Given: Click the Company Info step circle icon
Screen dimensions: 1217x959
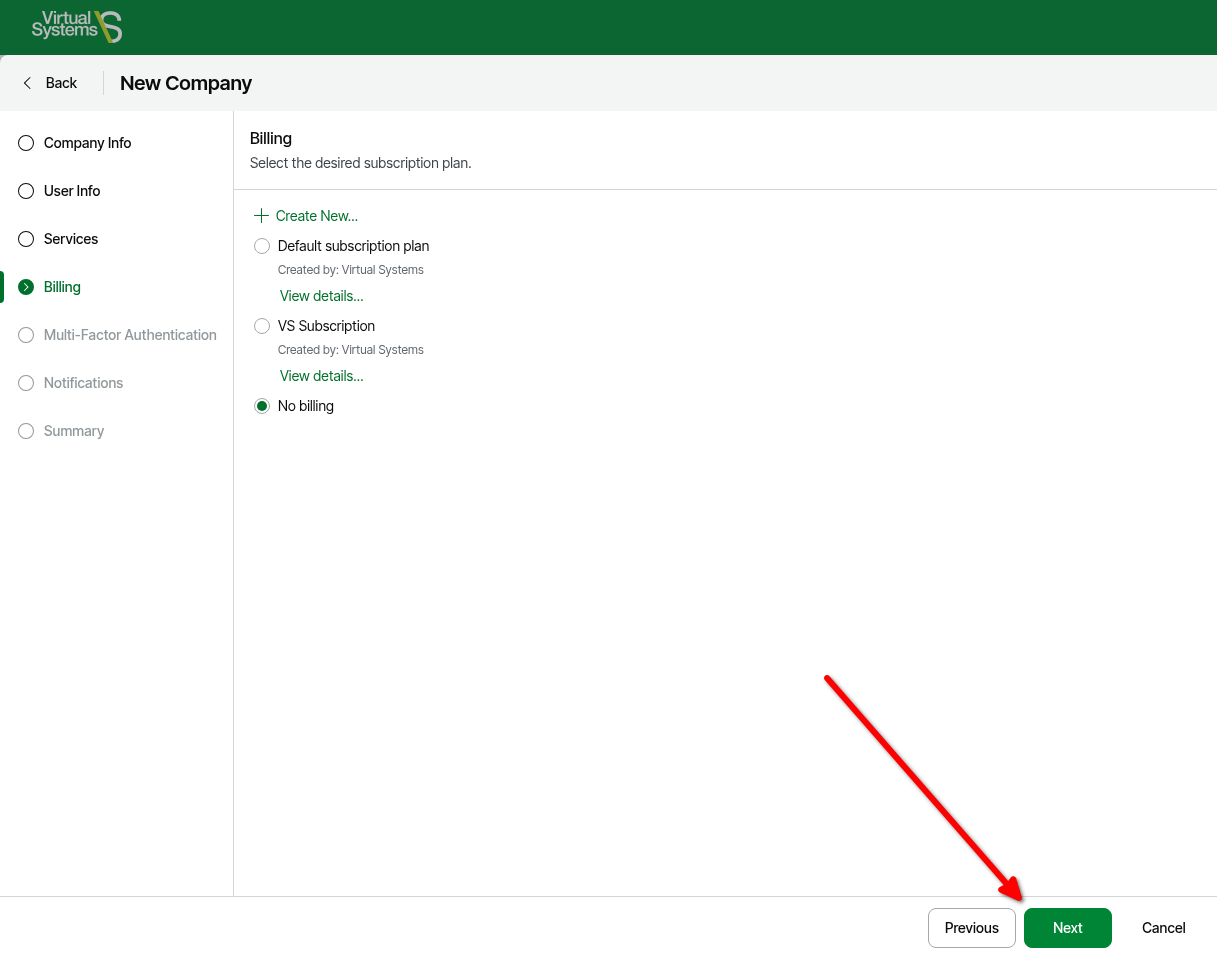Looking at the screenshot, I should click(26, 143).
